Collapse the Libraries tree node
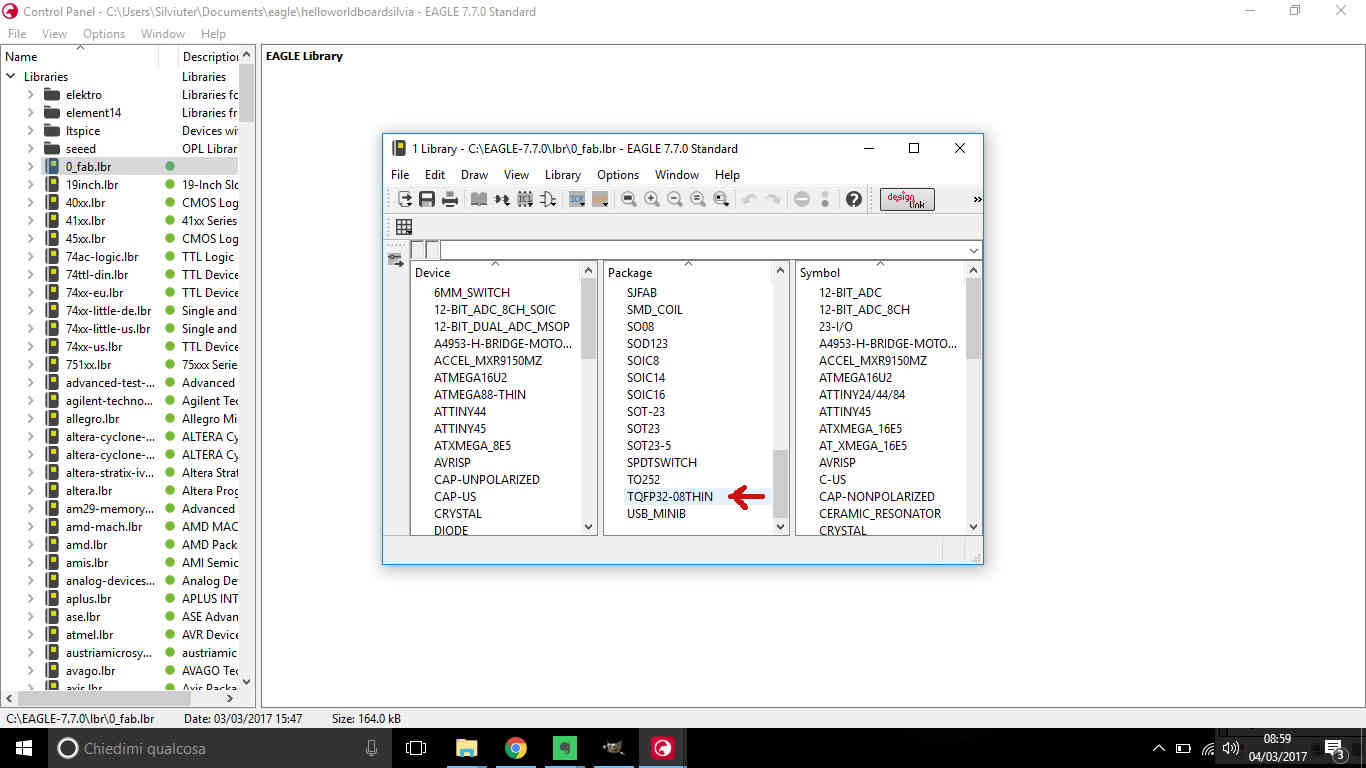 (x=11, y=76)
